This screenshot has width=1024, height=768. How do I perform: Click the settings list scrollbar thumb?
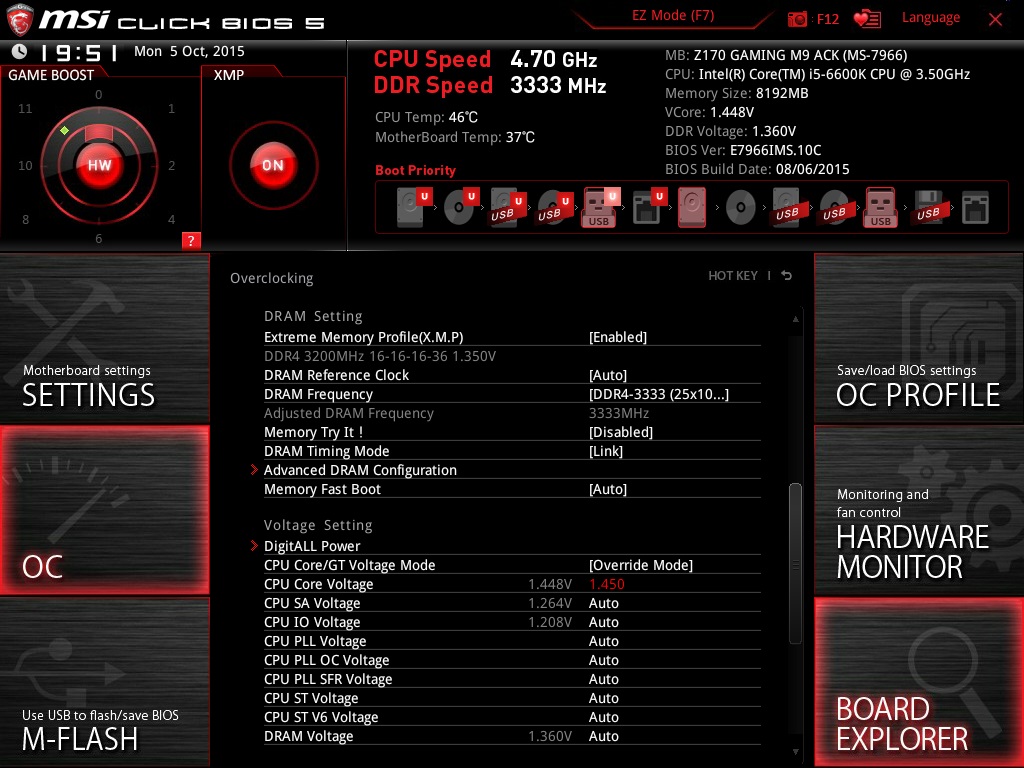[795, 563]
